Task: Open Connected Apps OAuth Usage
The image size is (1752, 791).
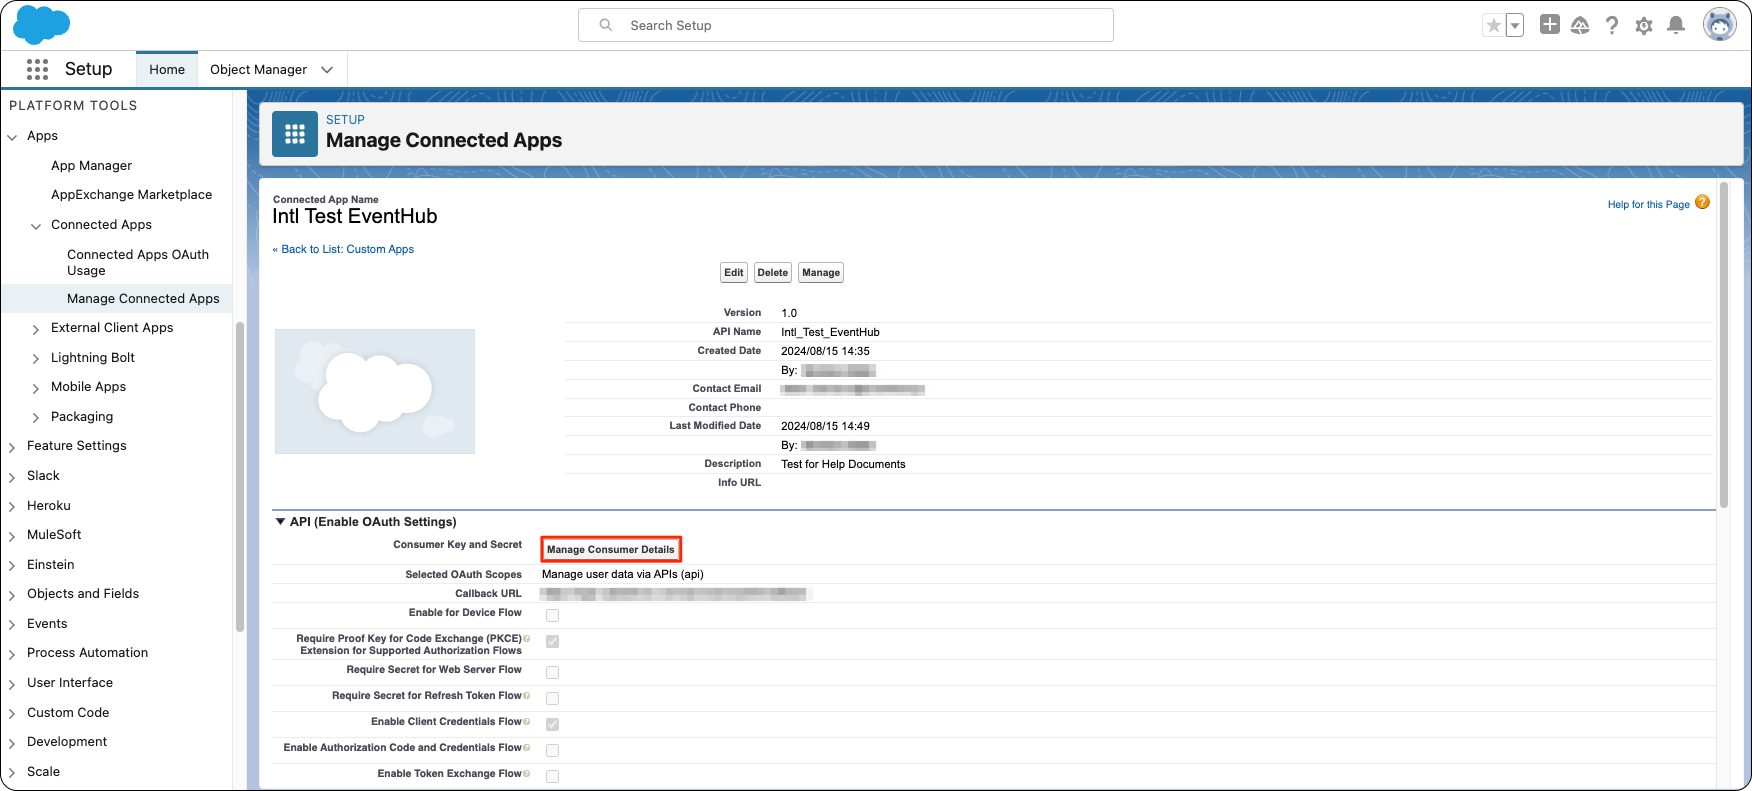Action: 138,262
